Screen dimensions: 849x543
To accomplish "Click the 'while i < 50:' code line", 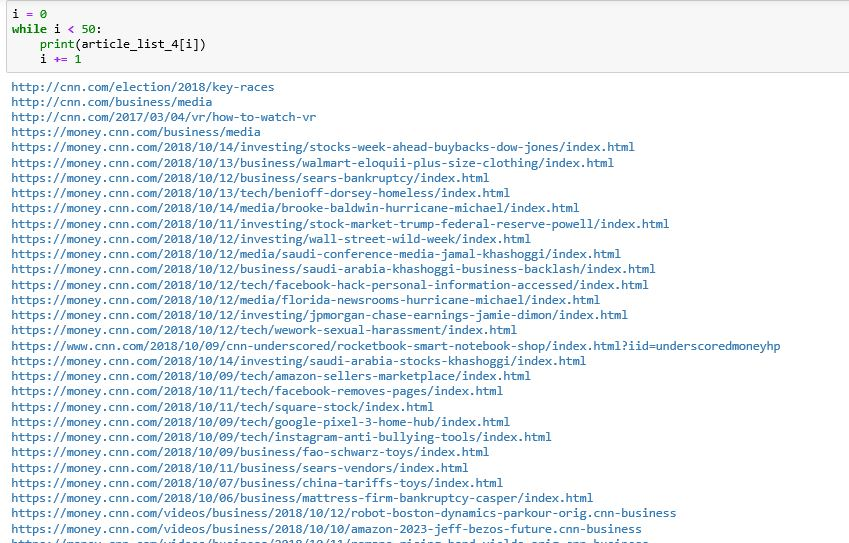I will 56,29.
